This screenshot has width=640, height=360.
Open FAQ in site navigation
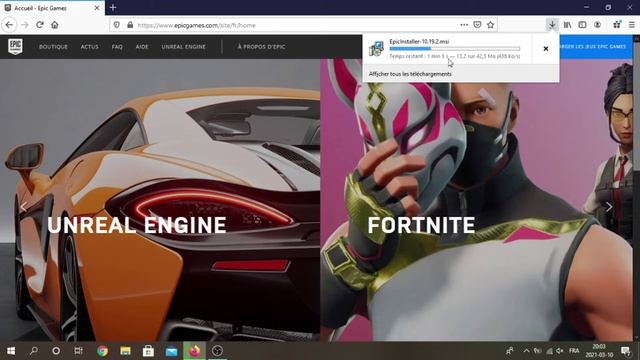pyautogui.click(x=117, y=47)
